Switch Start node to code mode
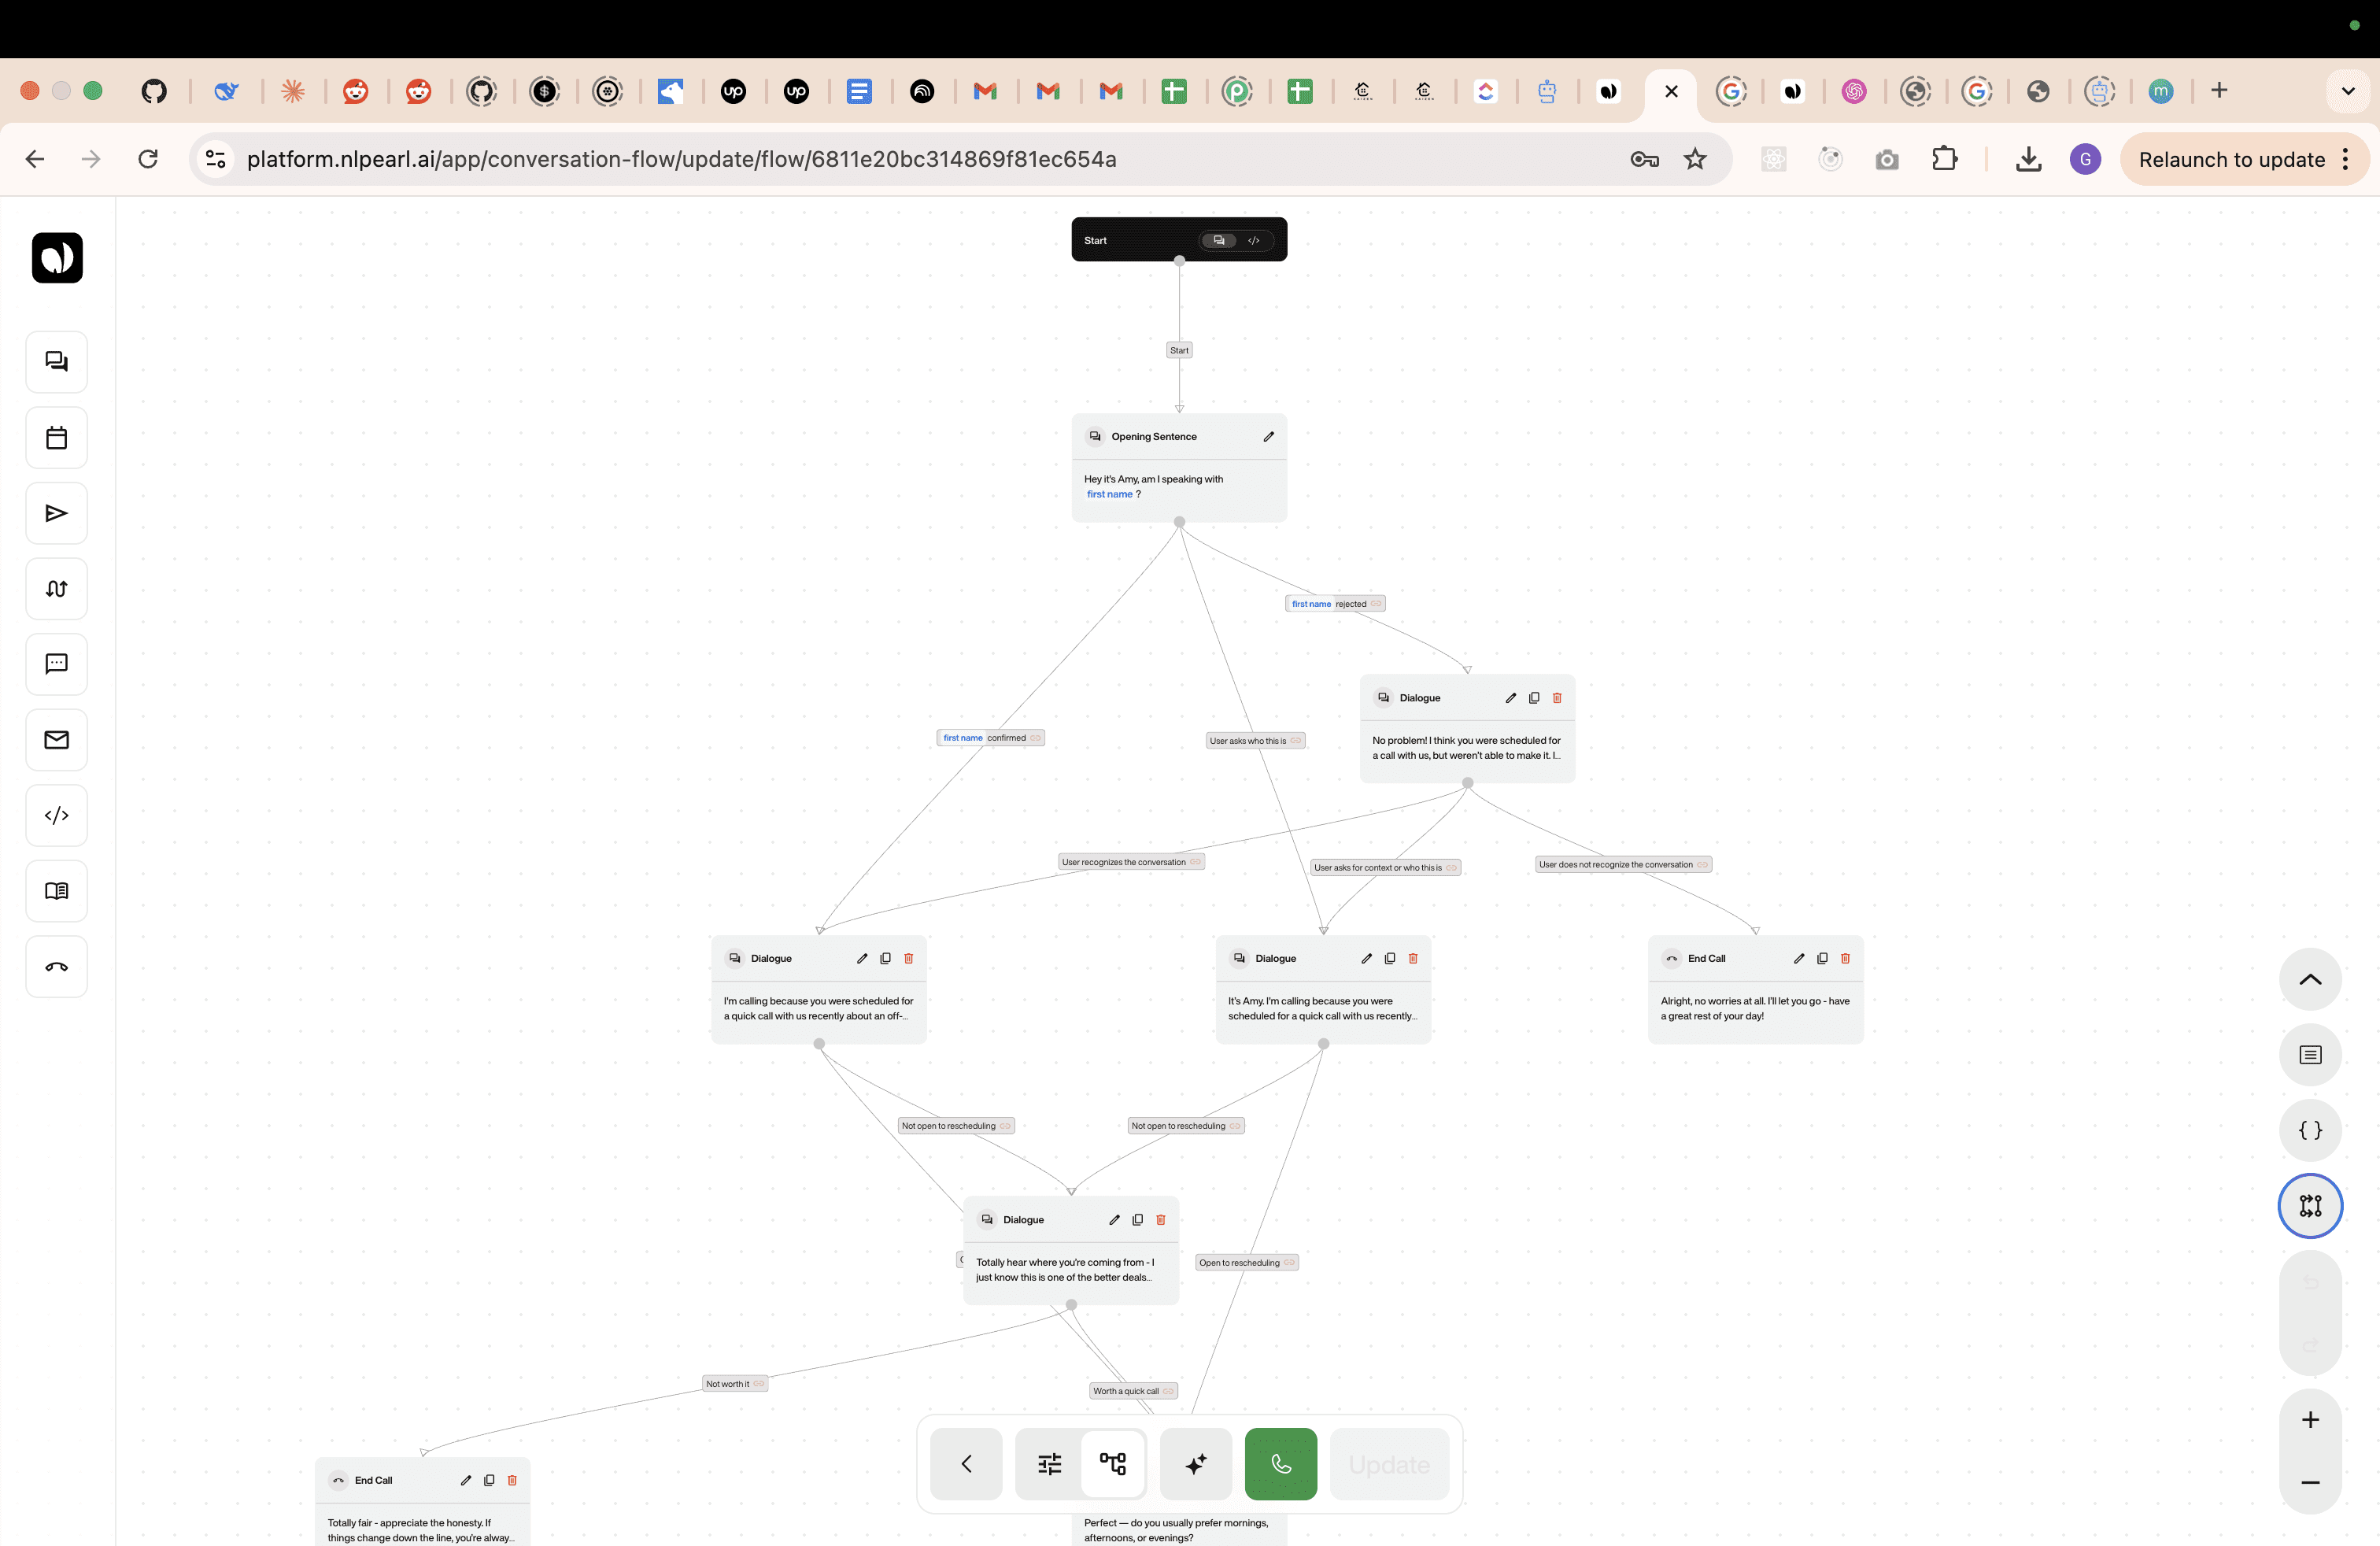The width and height of the screenshot is (2380, 1546). tap(1254, 240)
